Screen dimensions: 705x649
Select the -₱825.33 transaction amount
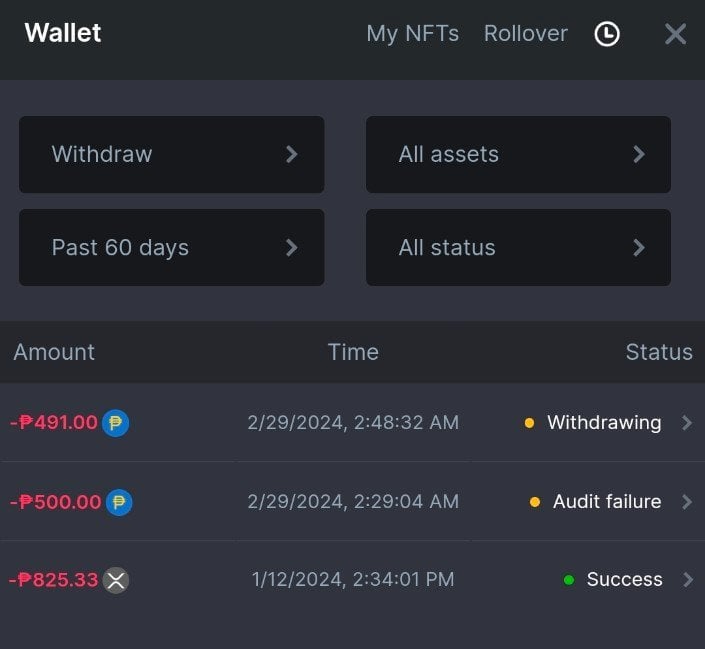(x=54, y=580)
